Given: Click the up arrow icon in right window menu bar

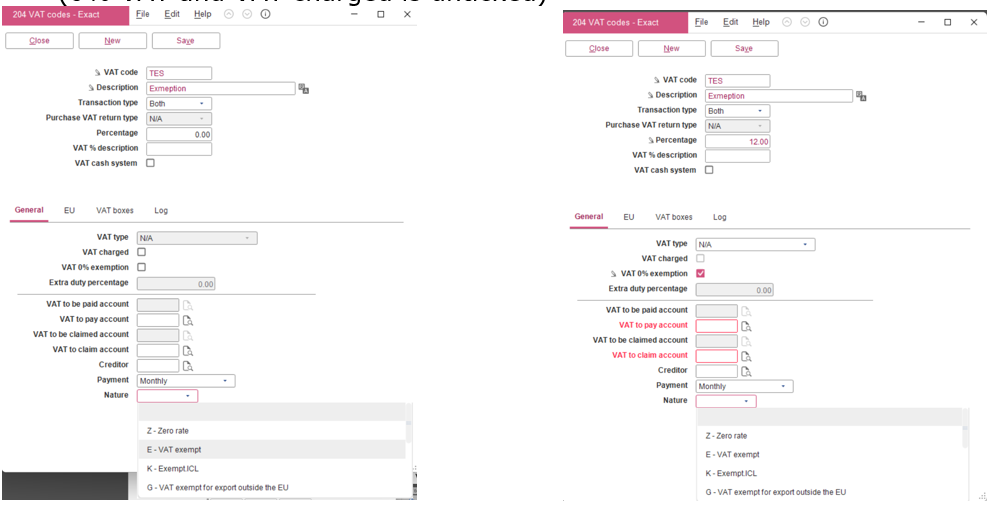Looking at the screenshot, I should [787, 22].
